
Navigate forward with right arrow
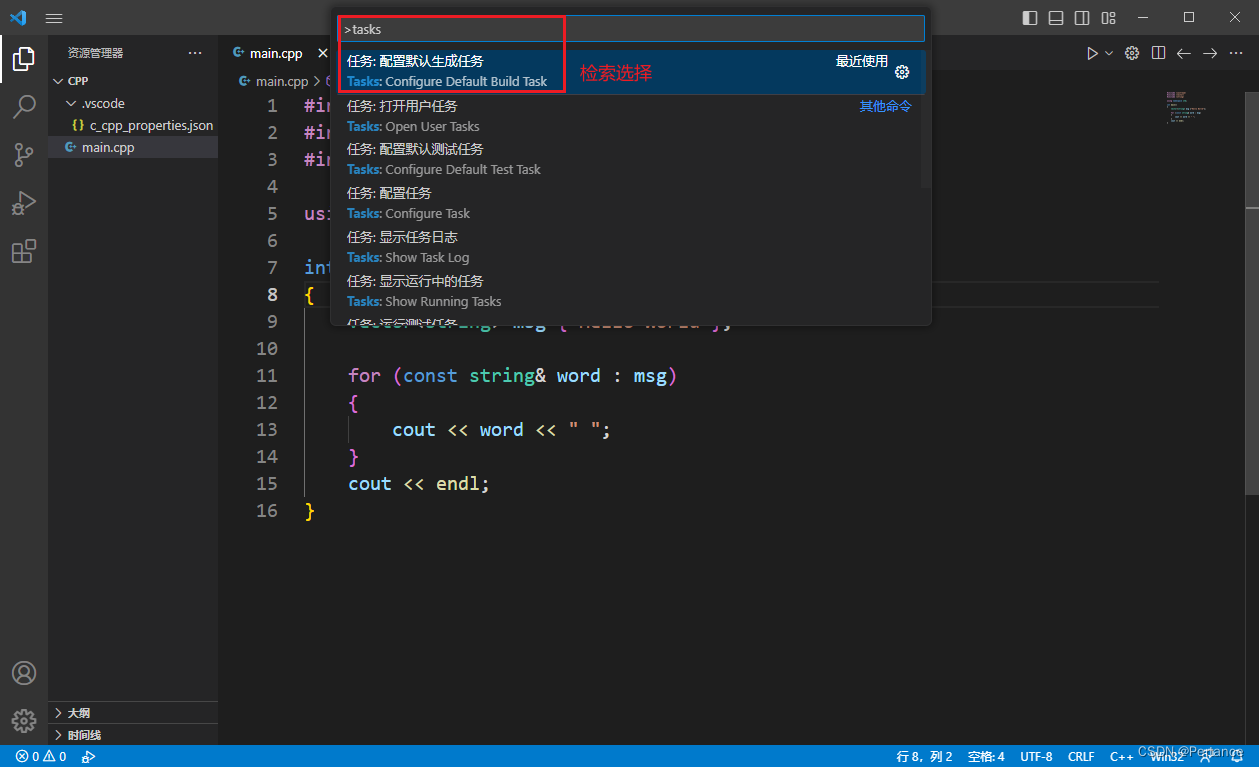tap(1210, 53)
